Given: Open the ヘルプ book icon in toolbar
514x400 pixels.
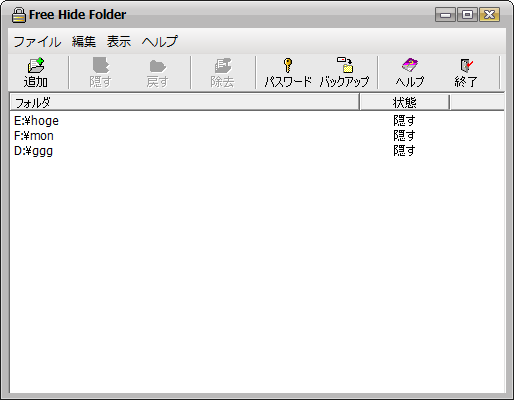Looking at the screenshot, I should pyautogui.click(x=410, y=65).
